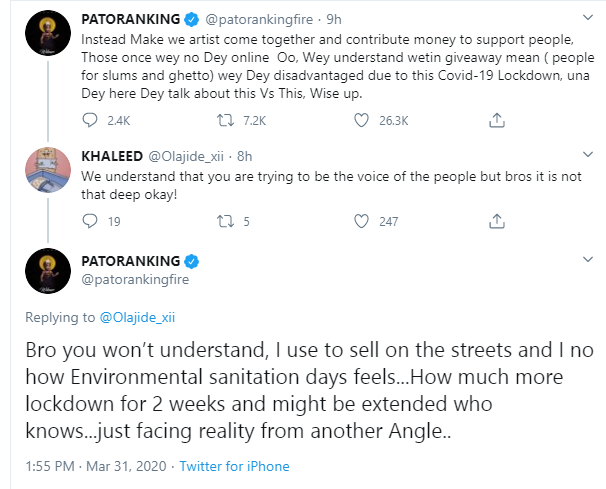Open Patoranking avatar in top tweet

click(x=44, y=34)
